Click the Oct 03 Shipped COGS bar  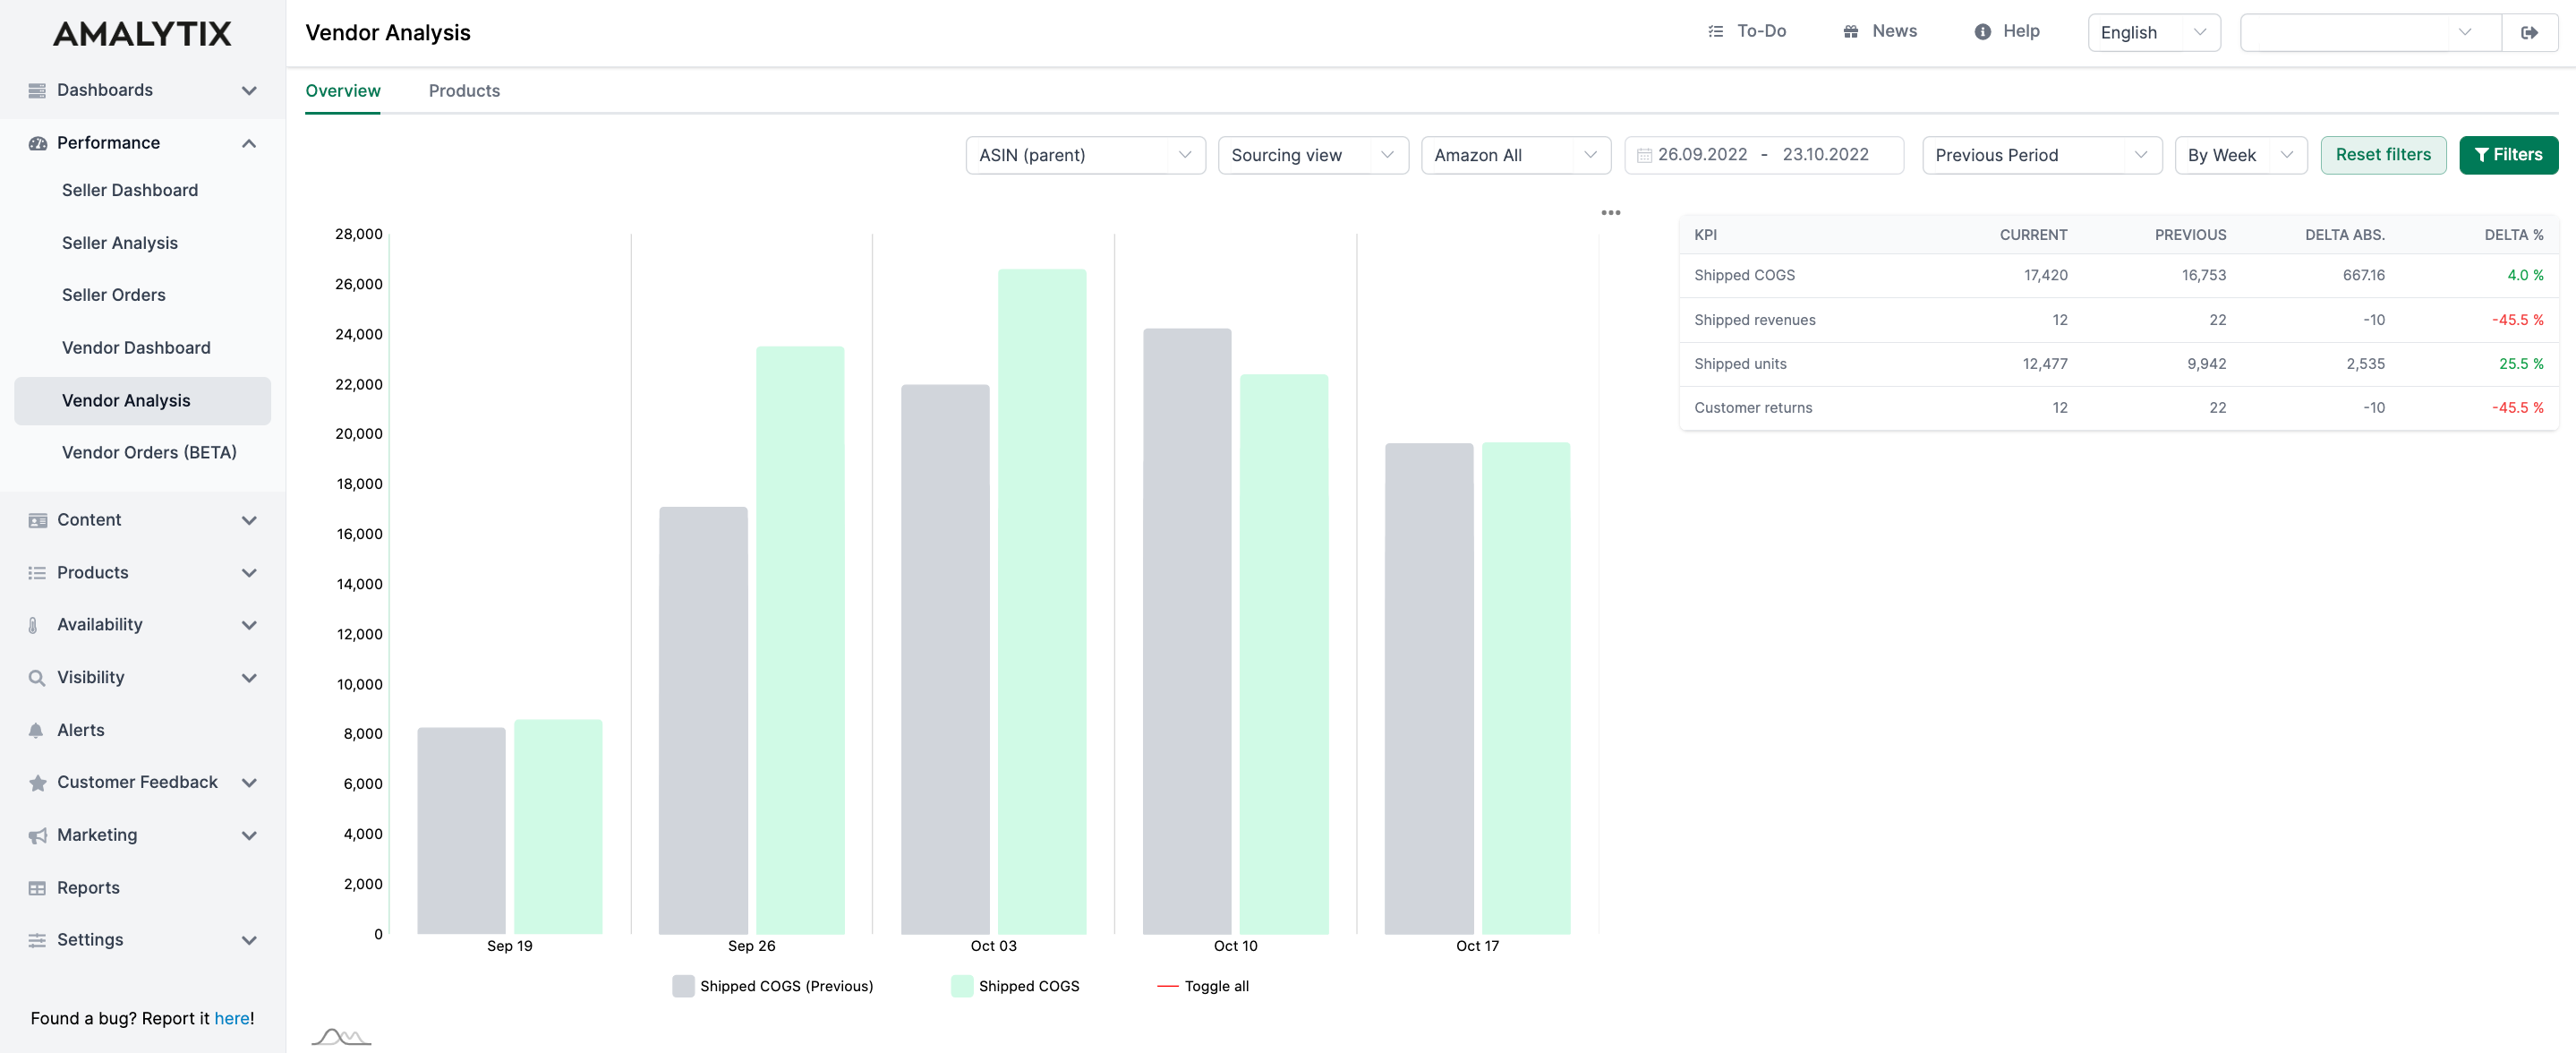point(1041,601)
